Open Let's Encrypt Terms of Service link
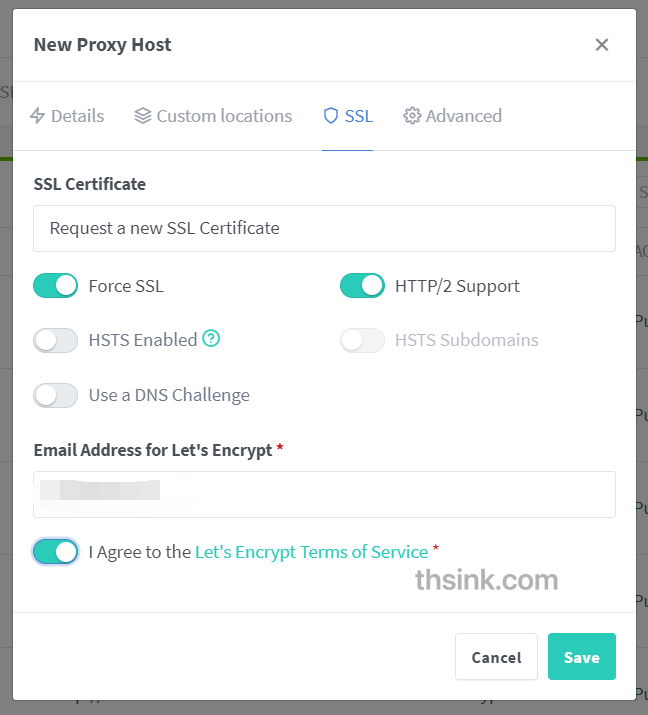The width and height of the screenshot is (648, 715). [311, 551]
